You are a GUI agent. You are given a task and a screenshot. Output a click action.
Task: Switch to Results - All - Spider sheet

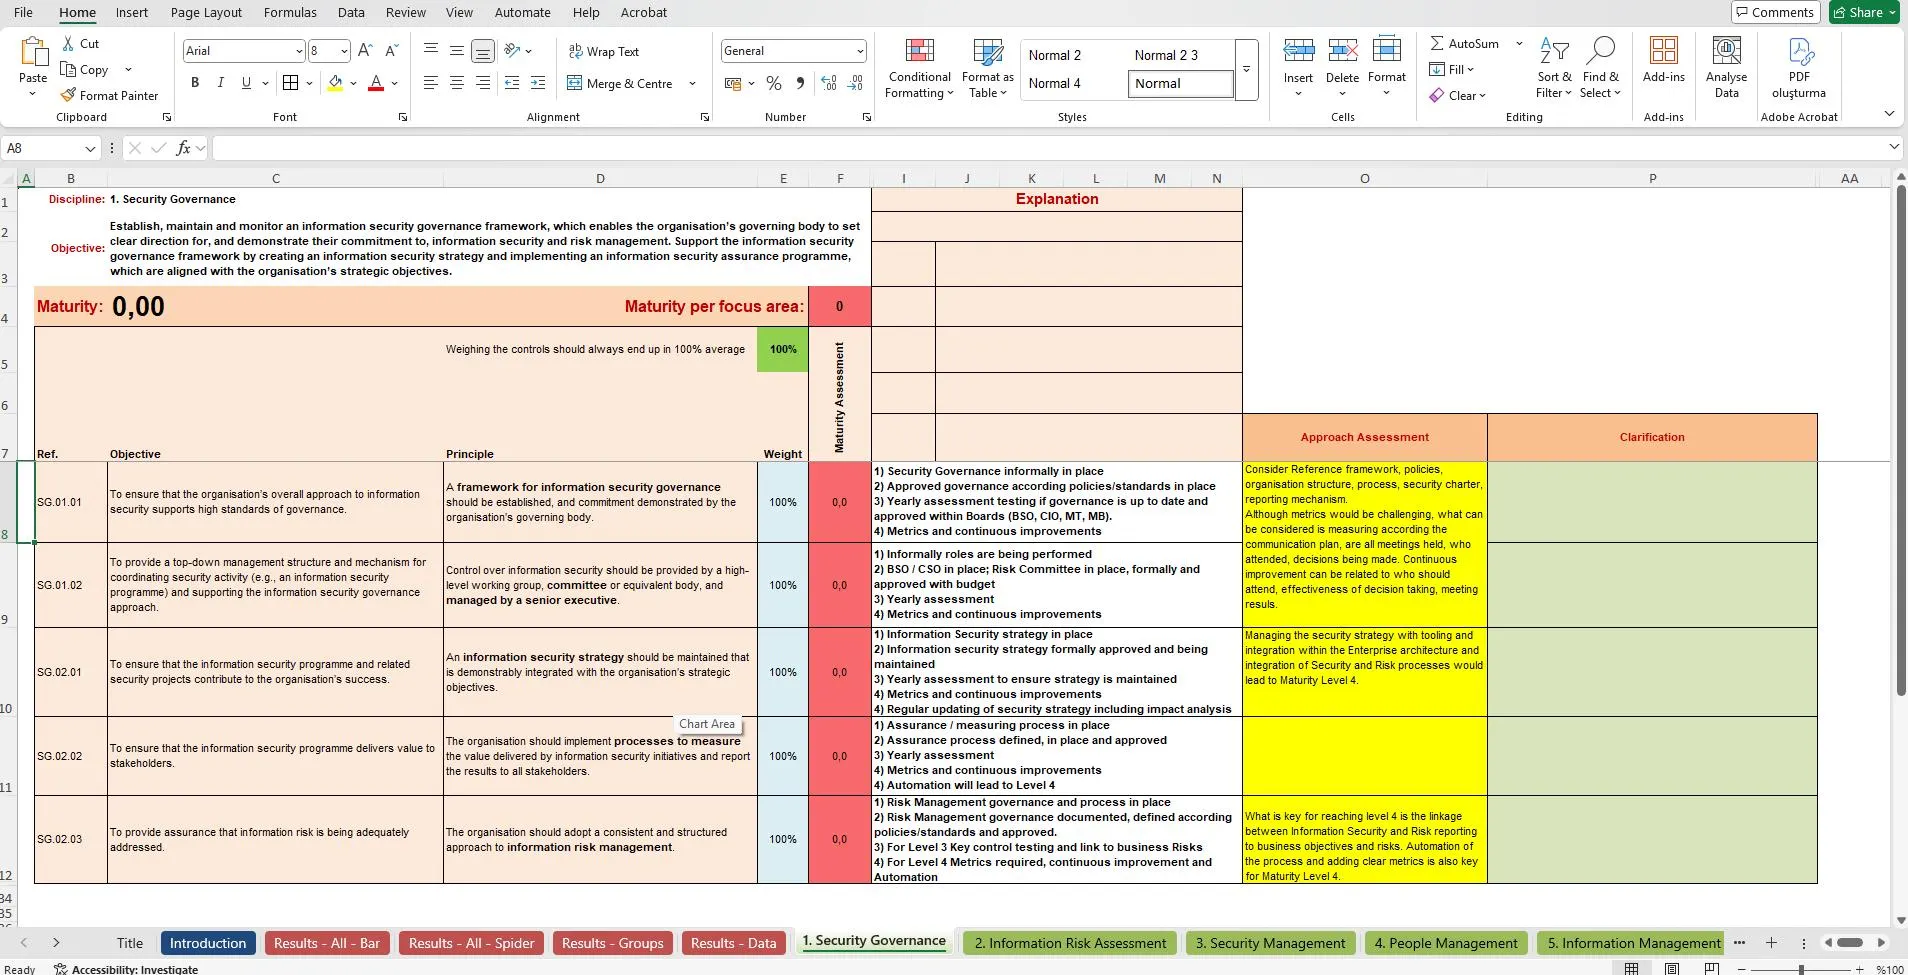pyautogui.click(x=473, y=943)
